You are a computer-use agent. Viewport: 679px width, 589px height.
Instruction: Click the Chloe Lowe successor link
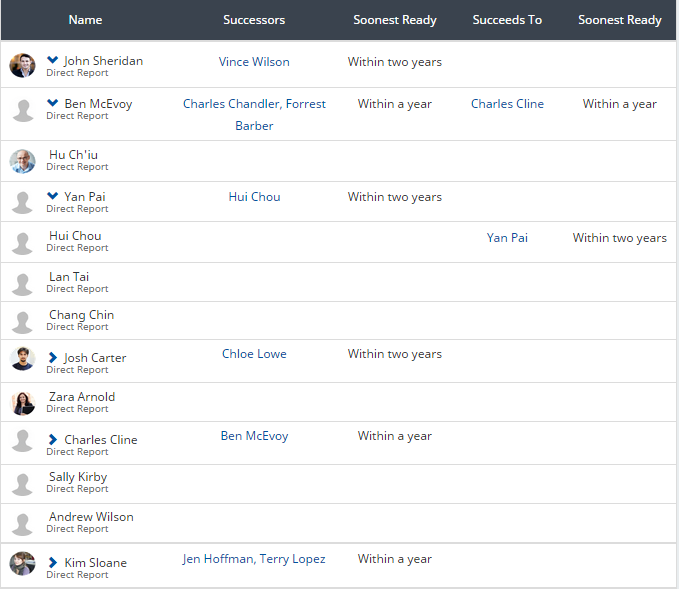254,354
